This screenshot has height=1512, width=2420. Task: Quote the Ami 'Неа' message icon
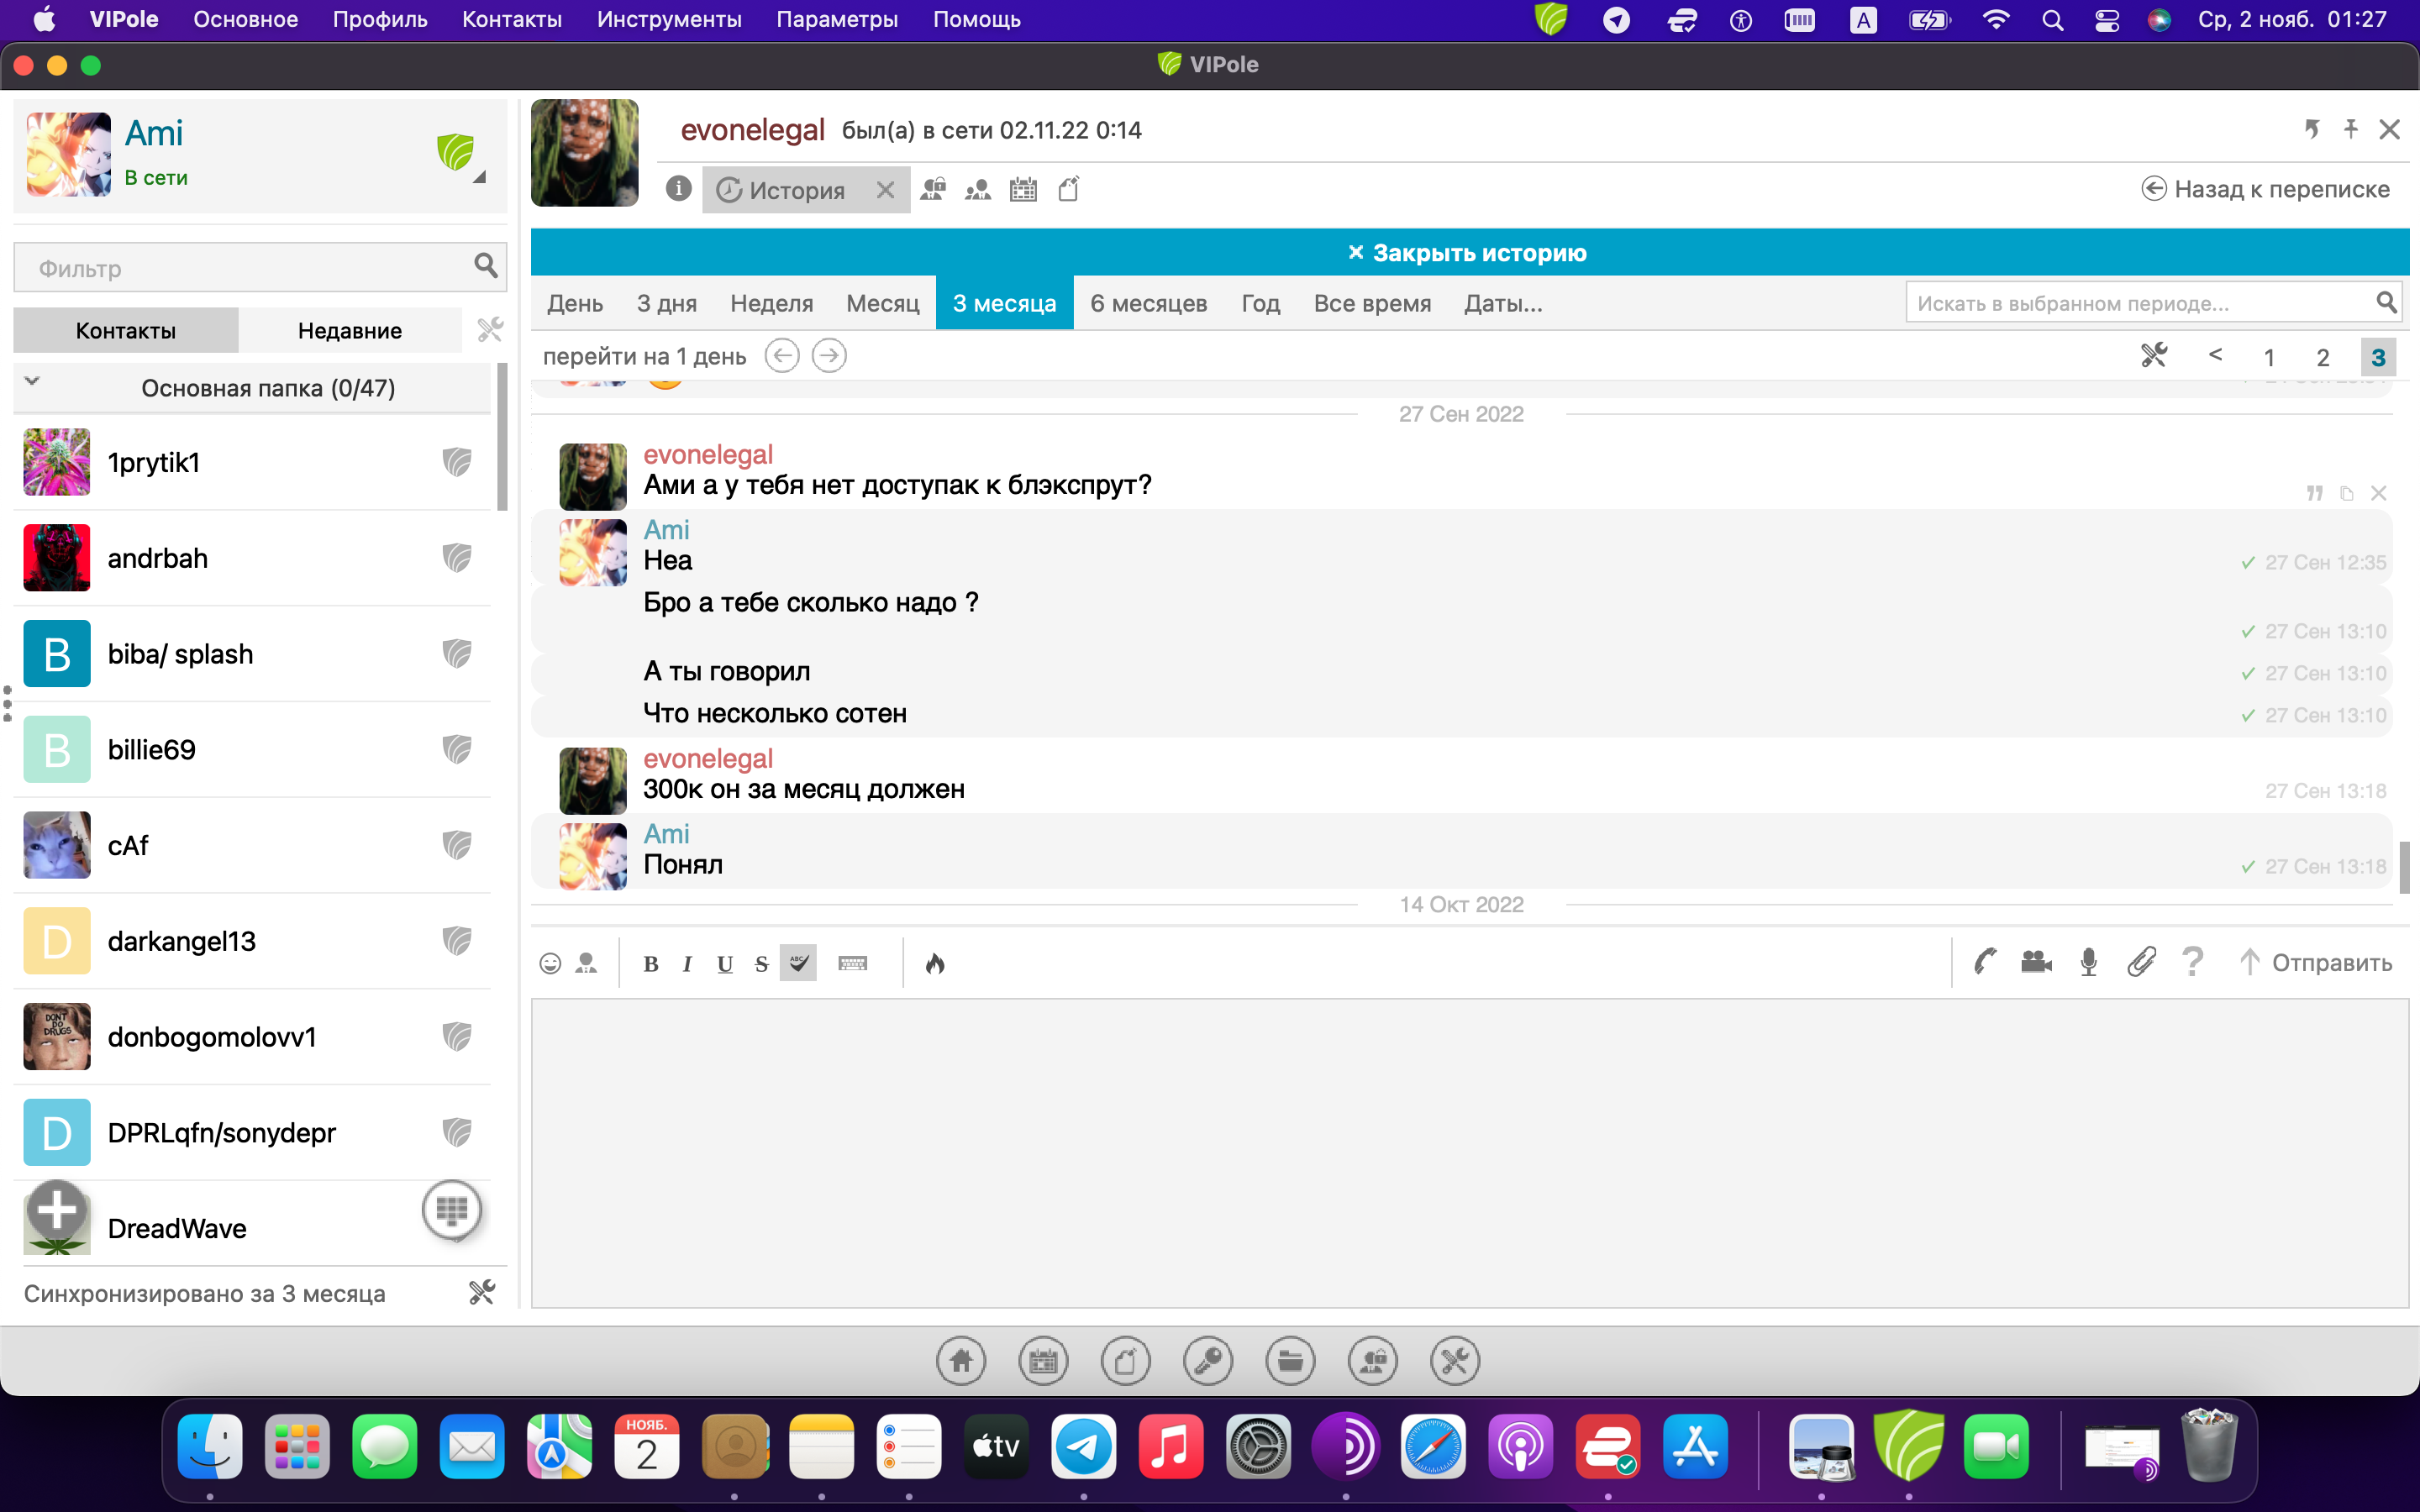(x=2315, y=493)
